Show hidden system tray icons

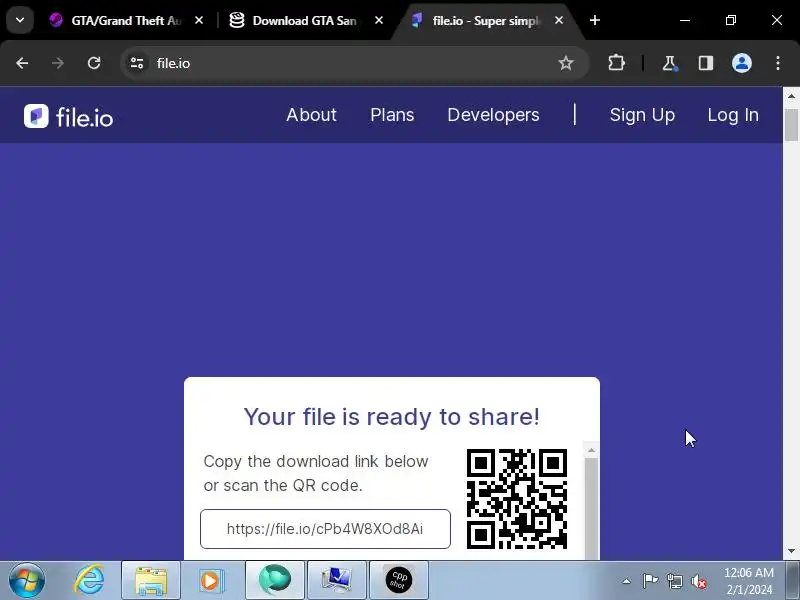627,581
